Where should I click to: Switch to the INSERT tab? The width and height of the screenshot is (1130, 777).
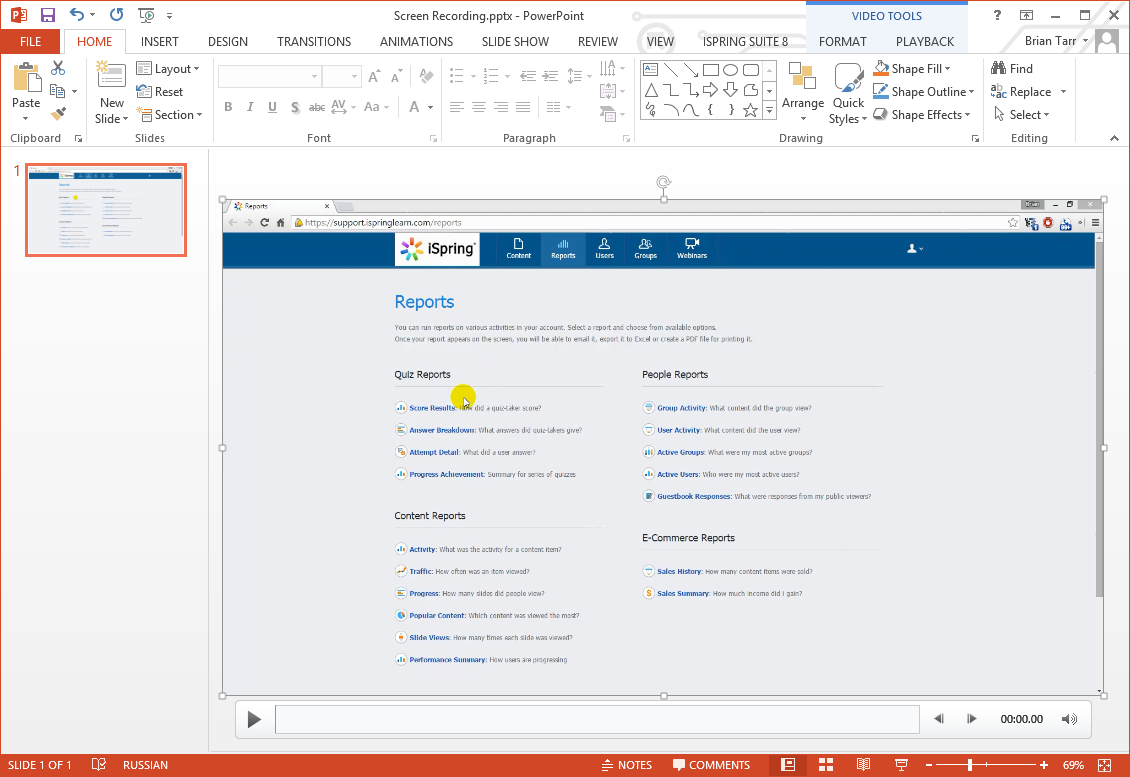(159, 41)
